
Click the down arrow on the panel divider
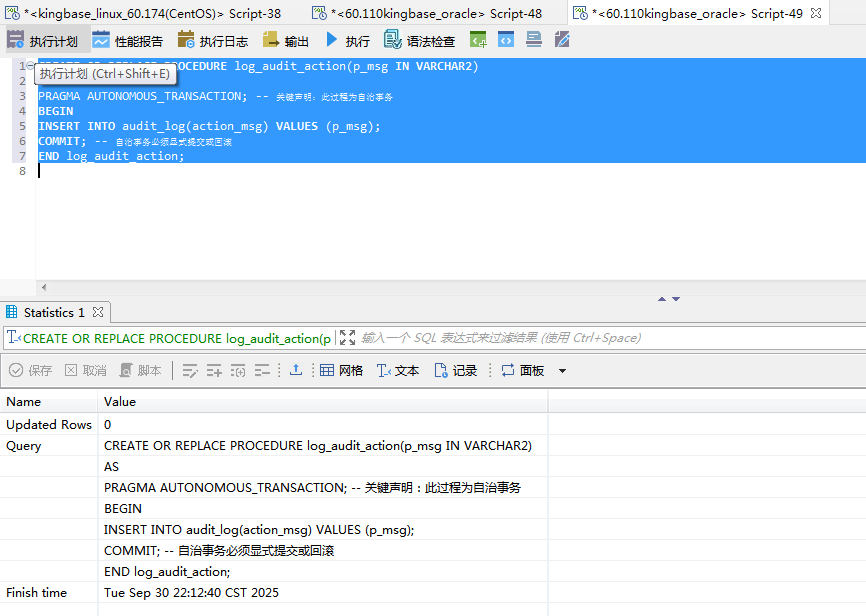click(677, 299)
